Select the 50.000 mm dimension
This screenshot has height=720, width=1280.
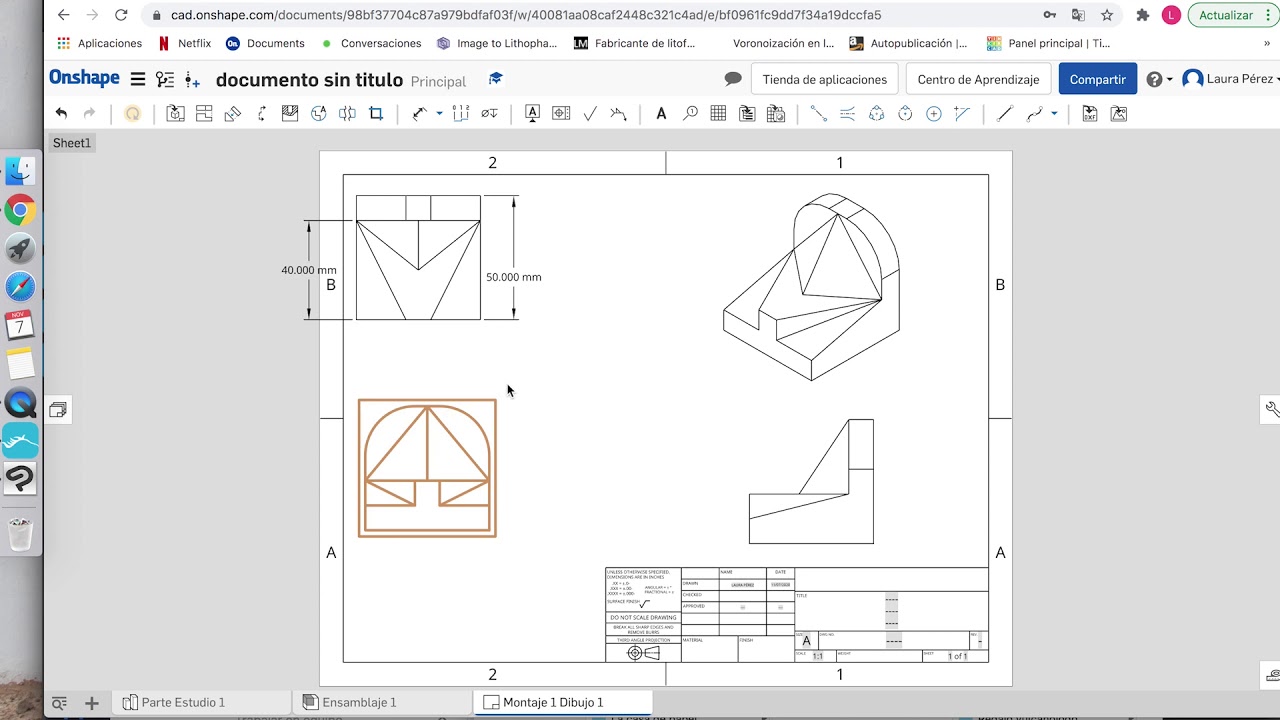point(513,277)
